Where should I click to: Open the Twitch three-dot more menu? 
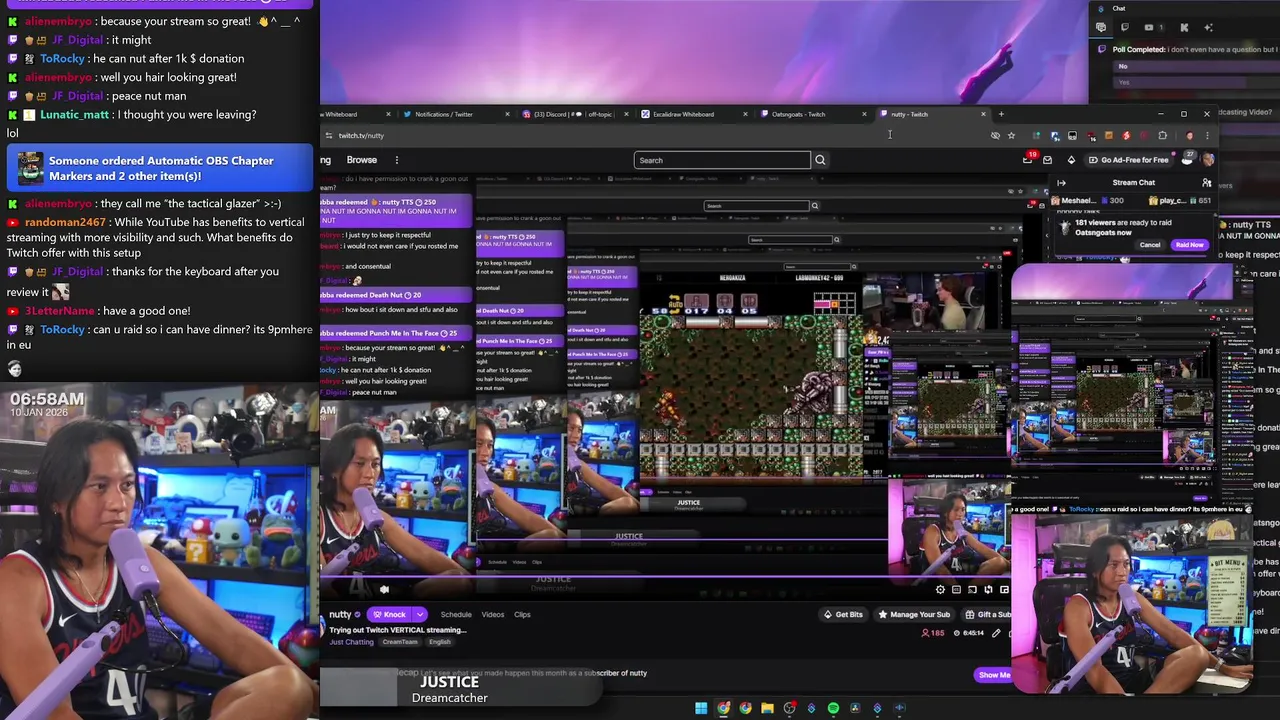tap(396, 160)
